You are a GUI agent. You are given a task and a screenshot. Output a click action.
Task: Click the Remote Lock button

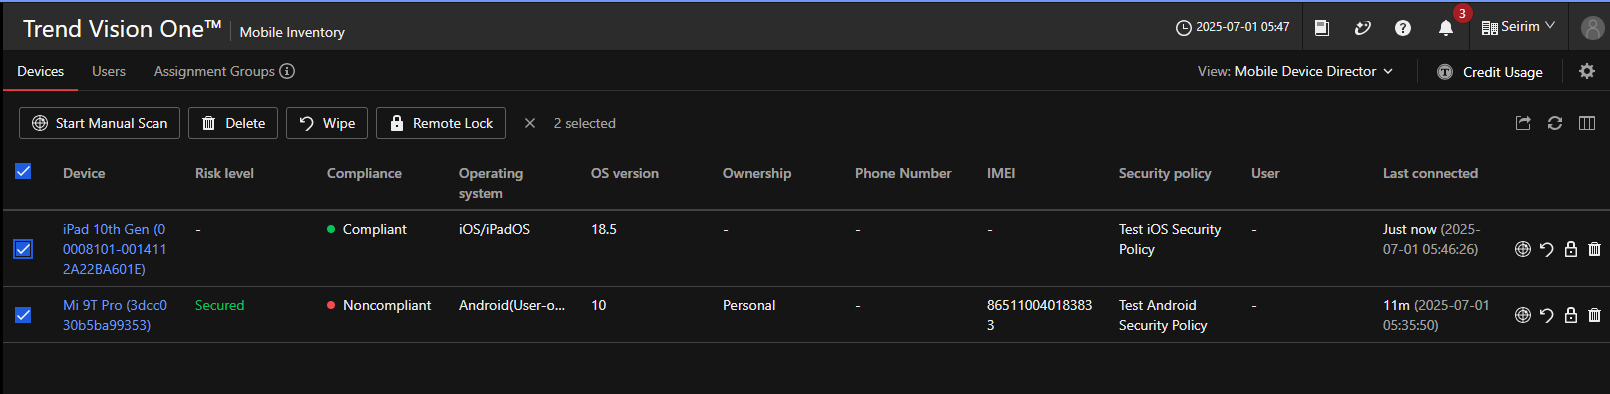[x=441, y=123]
